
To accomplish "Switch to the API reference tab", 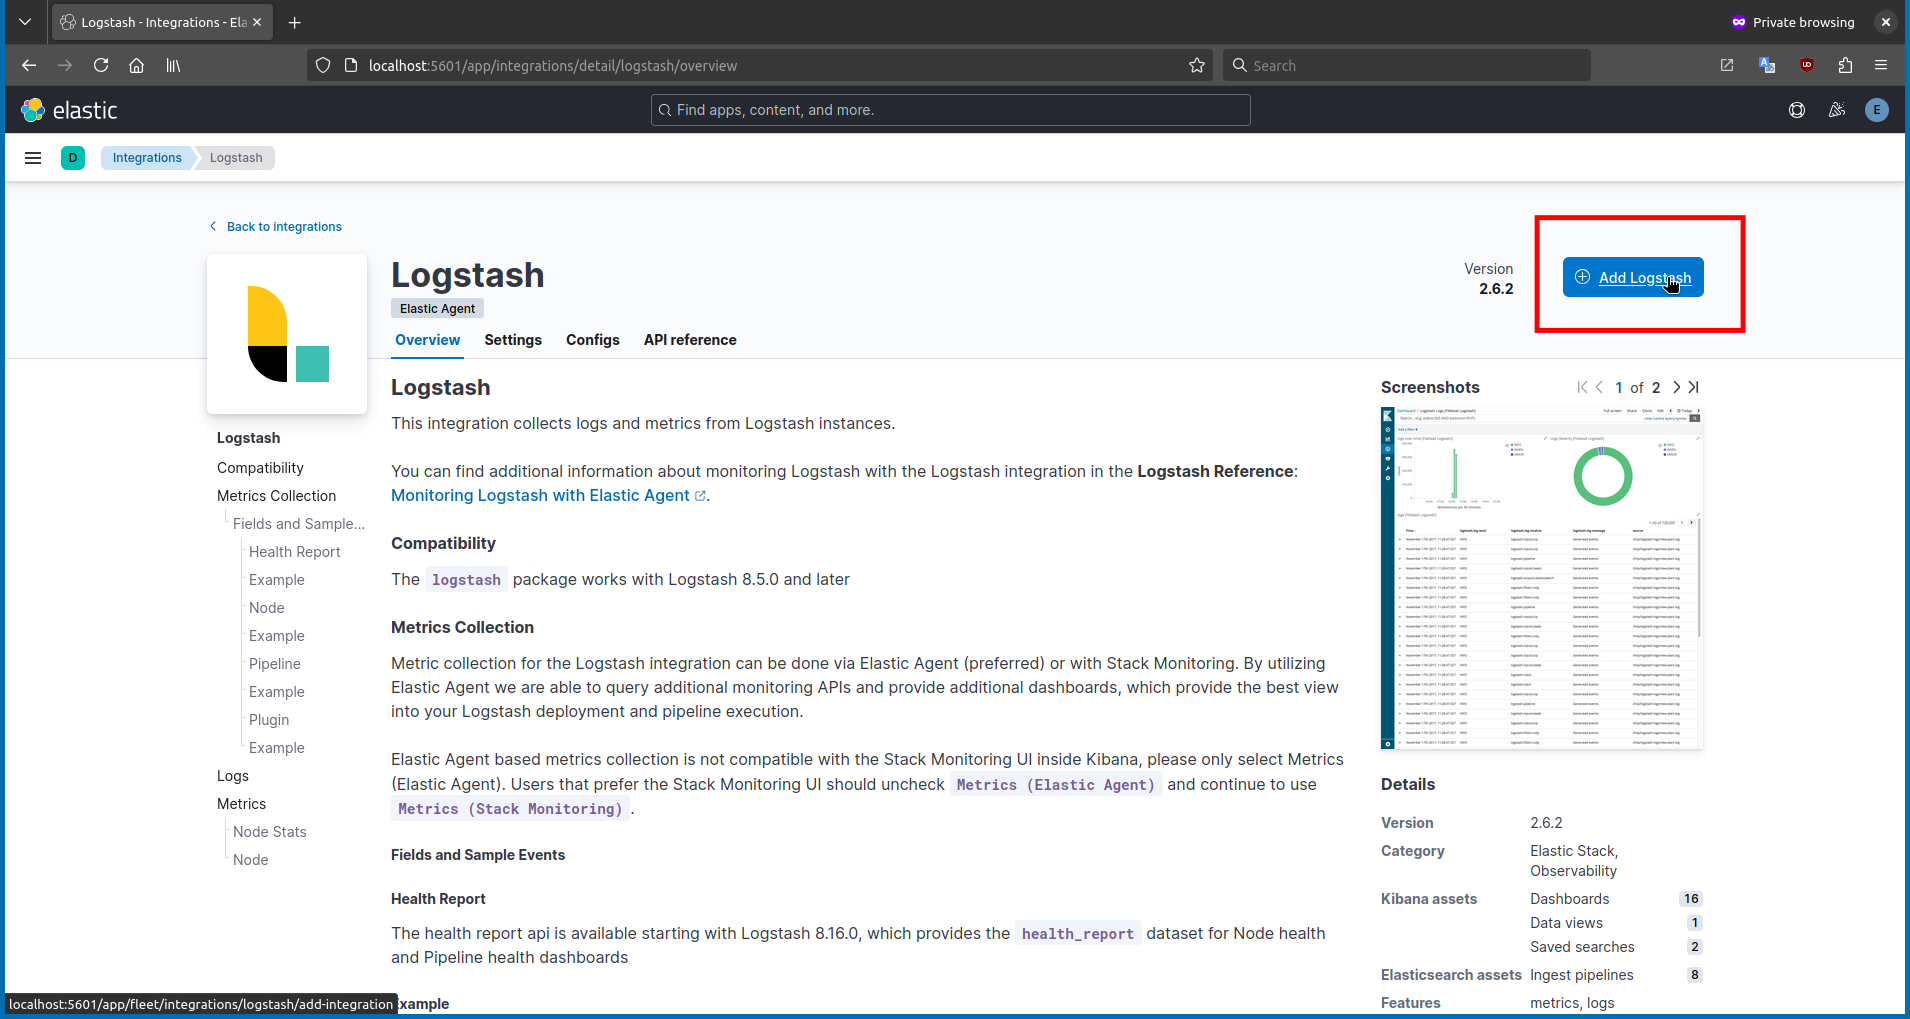I will (690, 340).
